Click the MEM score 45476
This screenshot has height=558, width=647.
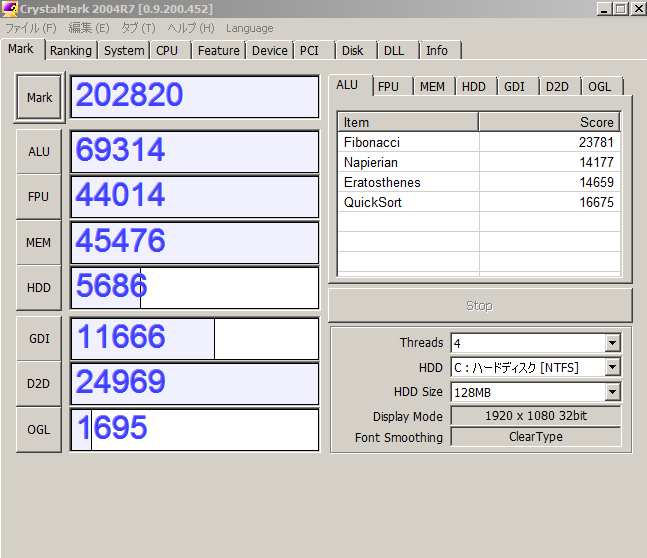(x=195, y=242)
